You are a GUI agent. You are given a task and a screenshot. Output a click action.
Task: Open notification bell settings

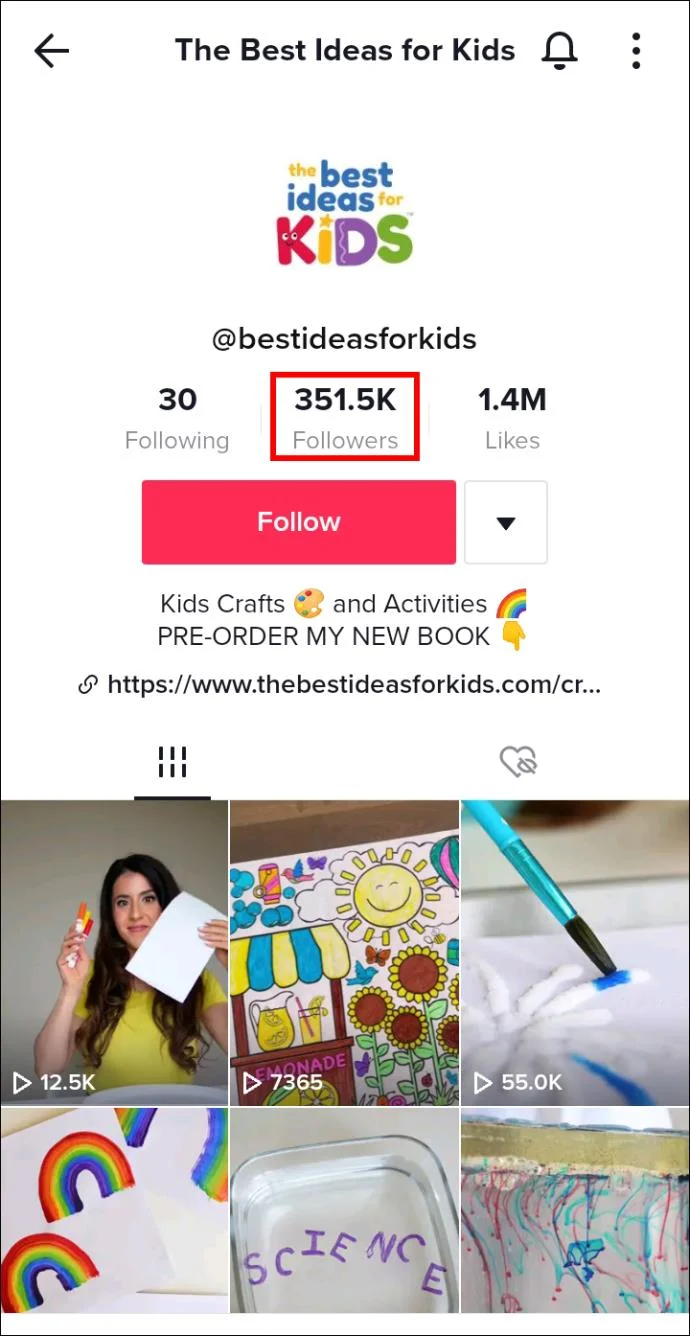[x=560, y=50]
